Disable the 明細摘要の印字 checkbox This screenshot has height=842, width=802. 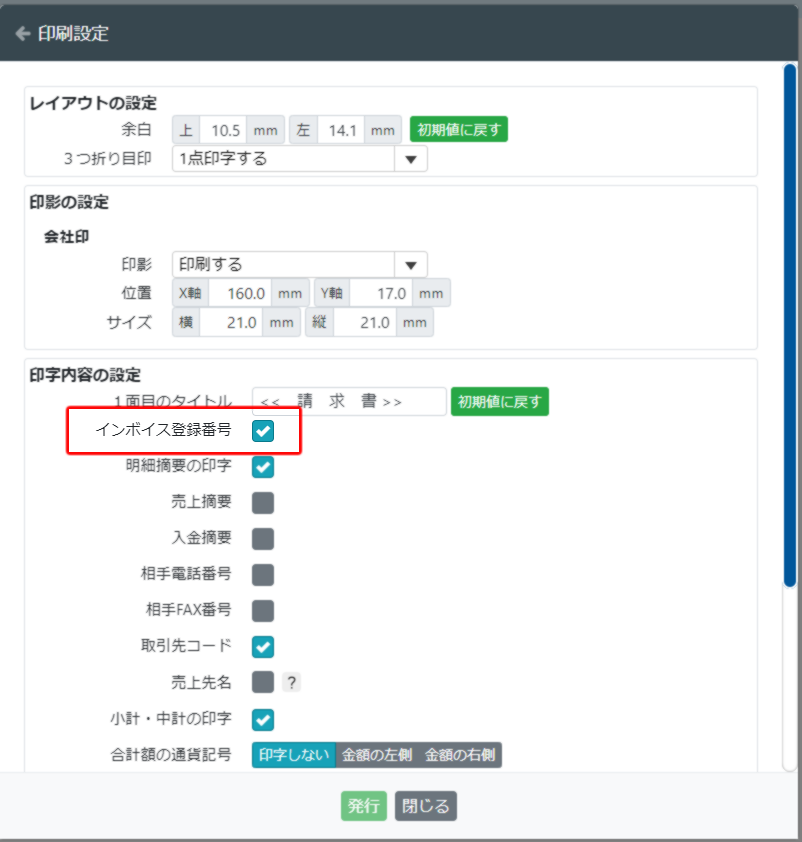point(262,467)
